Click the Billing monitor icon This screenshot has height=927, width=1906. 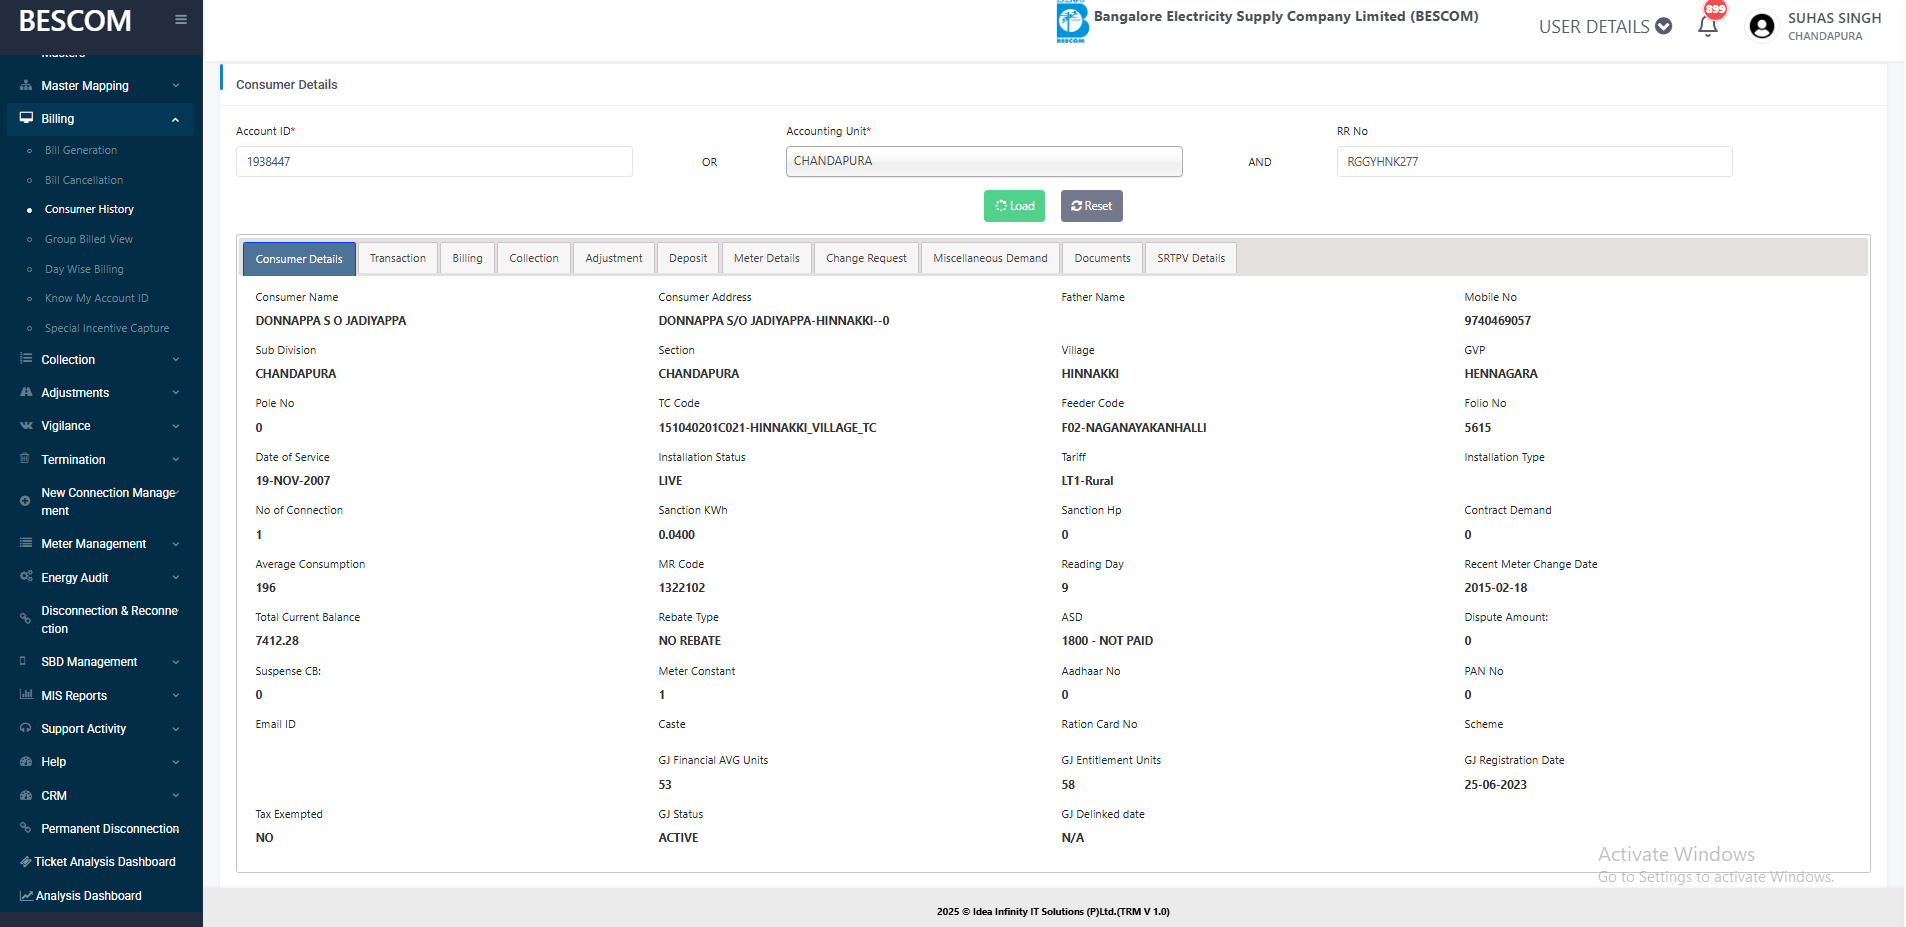point(26,118)
